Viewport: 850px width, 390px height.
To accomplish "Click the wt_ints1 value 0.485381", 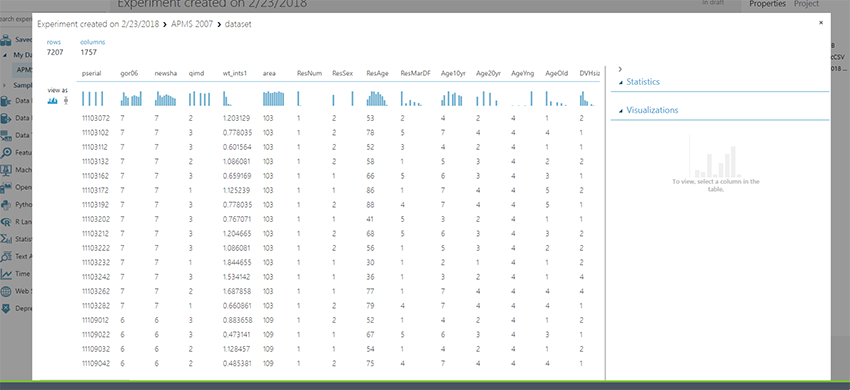I will (236, 363).
